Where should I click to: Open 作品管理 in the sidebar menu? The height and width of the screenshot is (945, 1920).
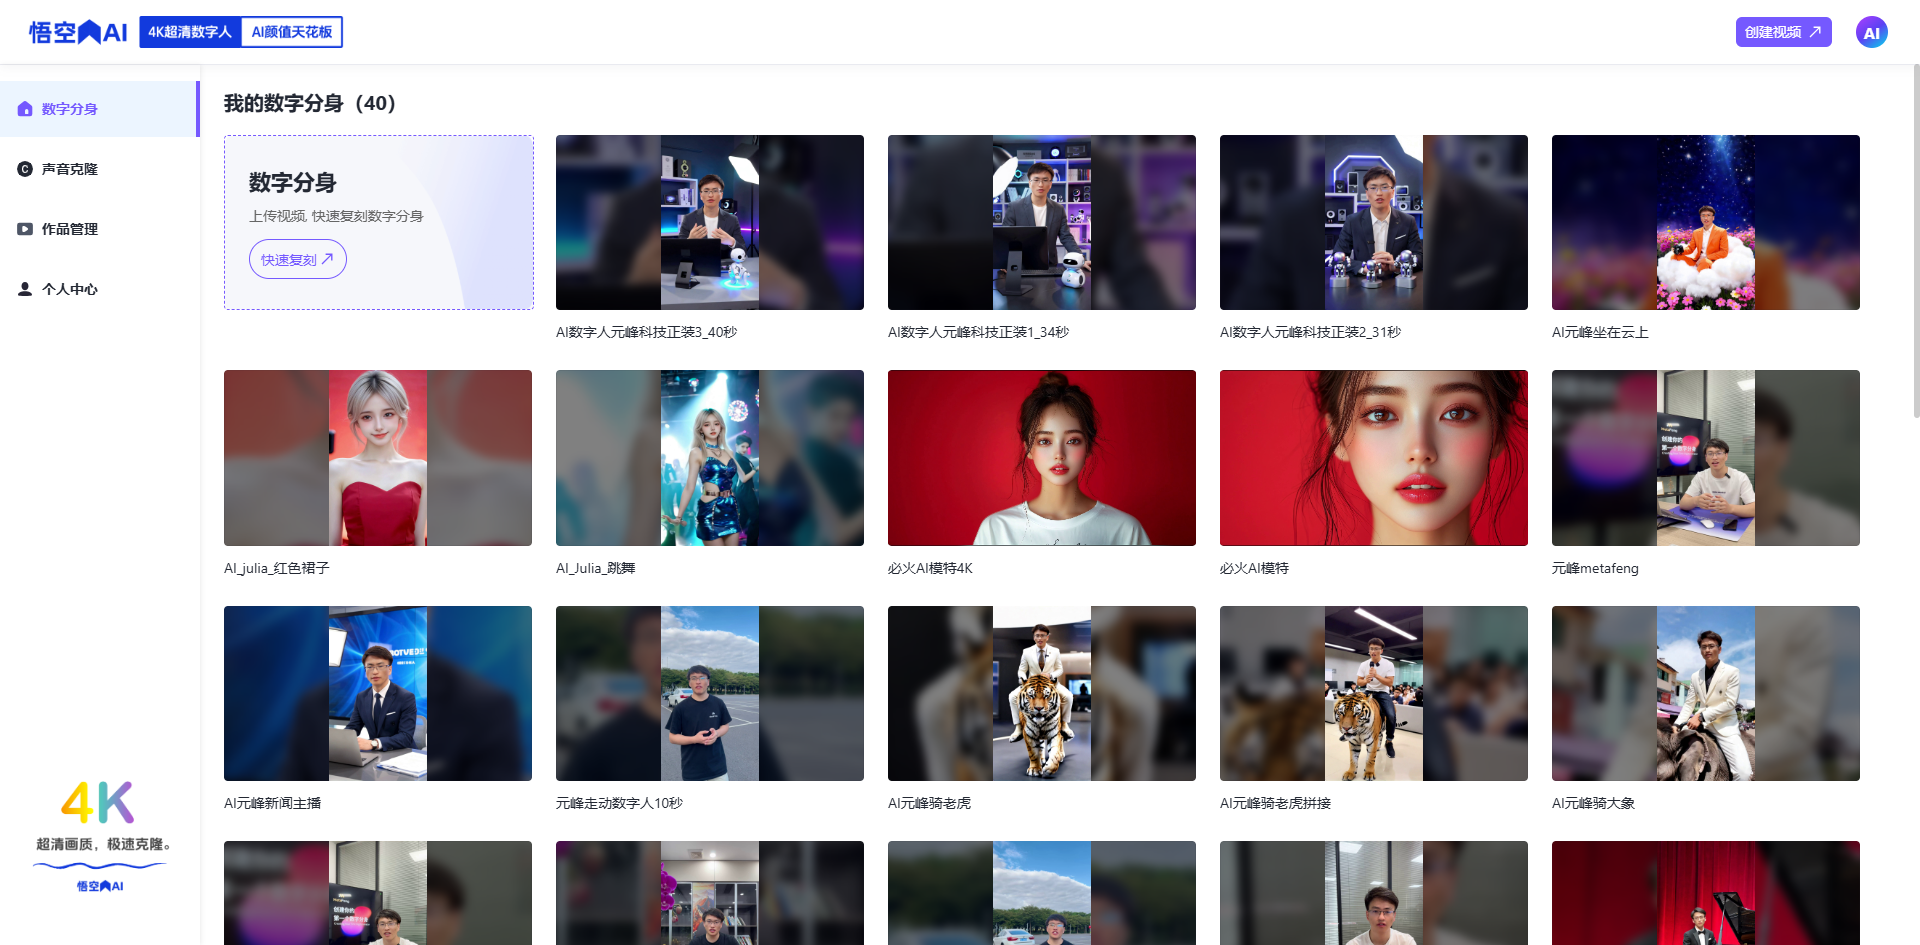(100, 229)
